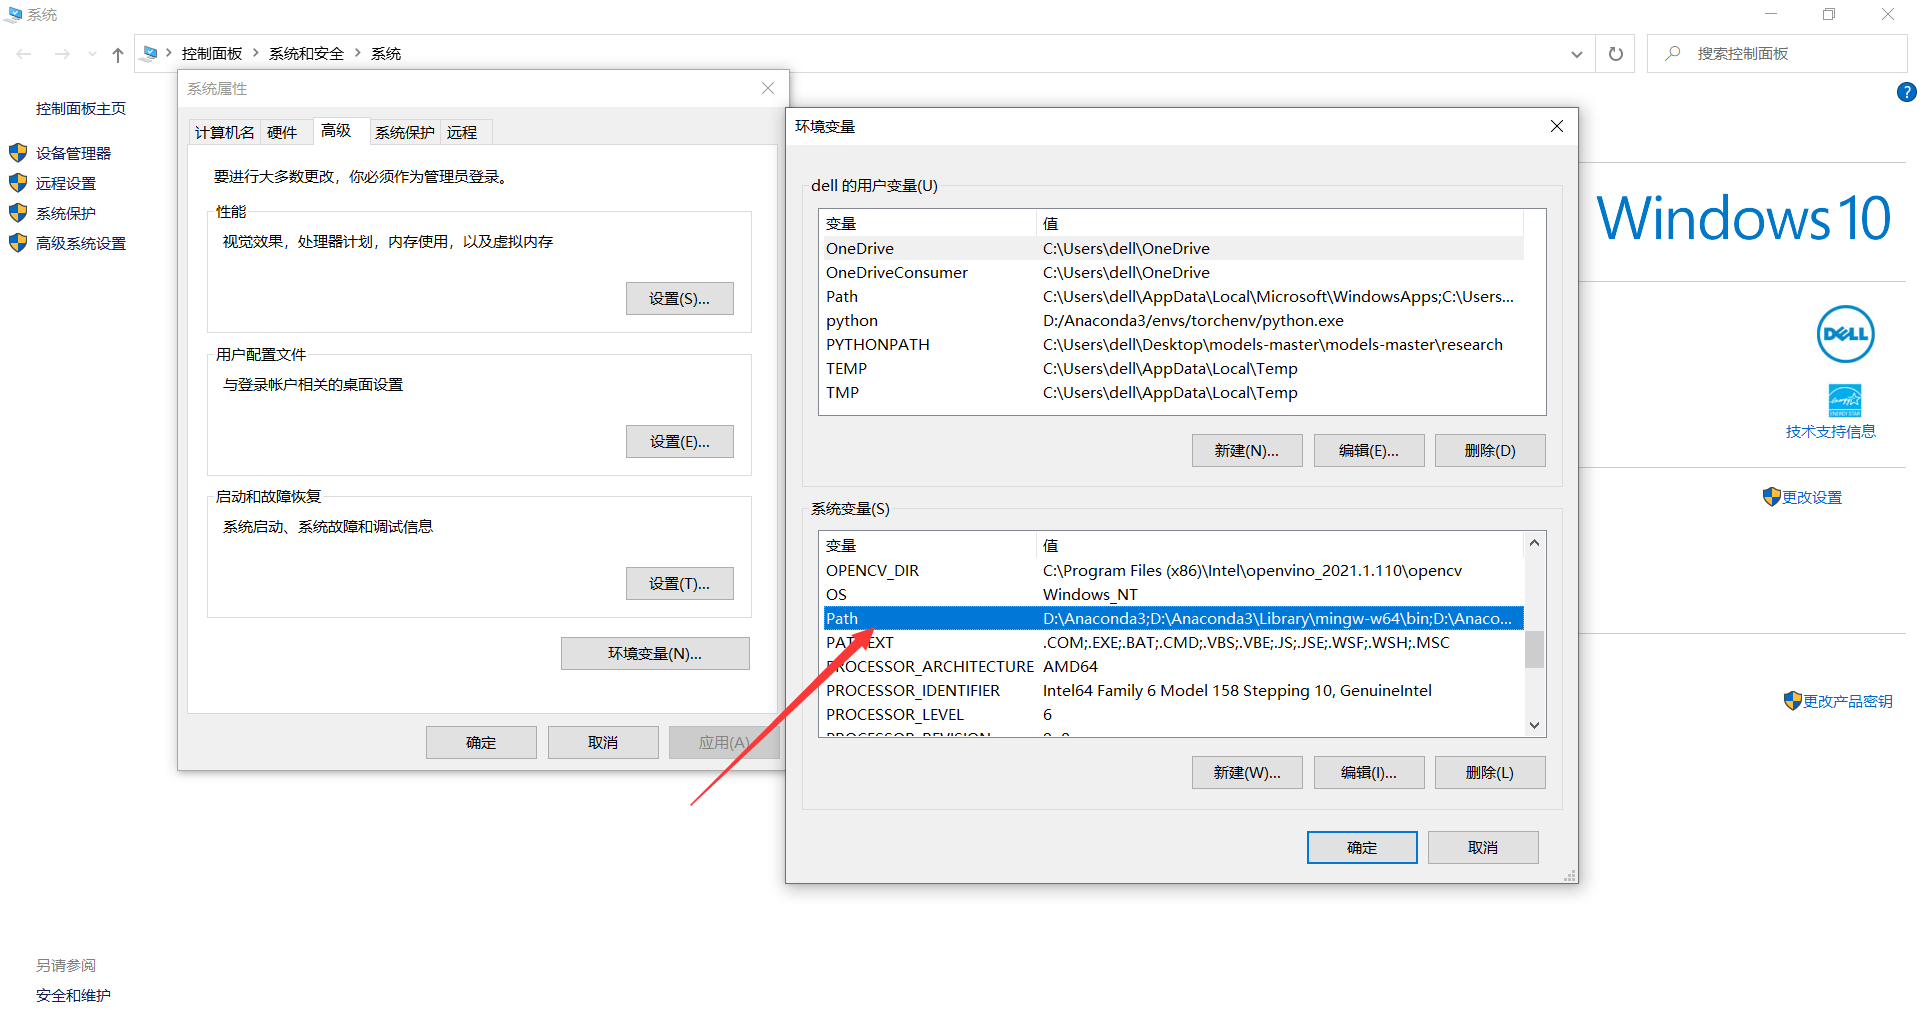Select python user variable row

tap(1173, 320)
